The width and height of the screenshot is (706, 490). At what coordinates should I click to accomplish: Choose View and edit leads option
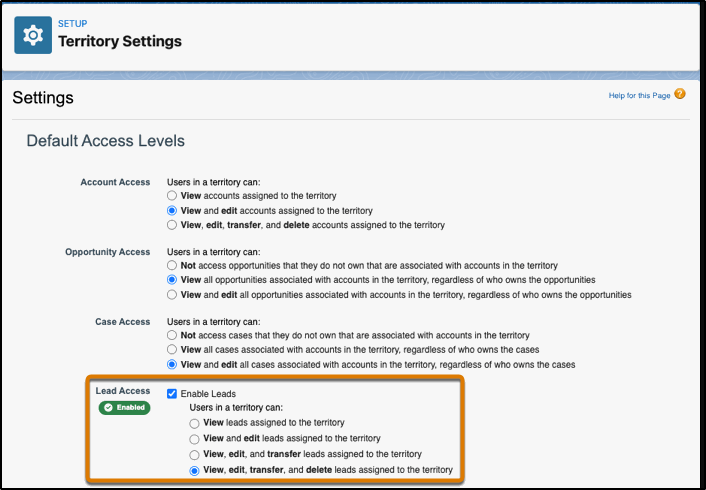point(194,439)
